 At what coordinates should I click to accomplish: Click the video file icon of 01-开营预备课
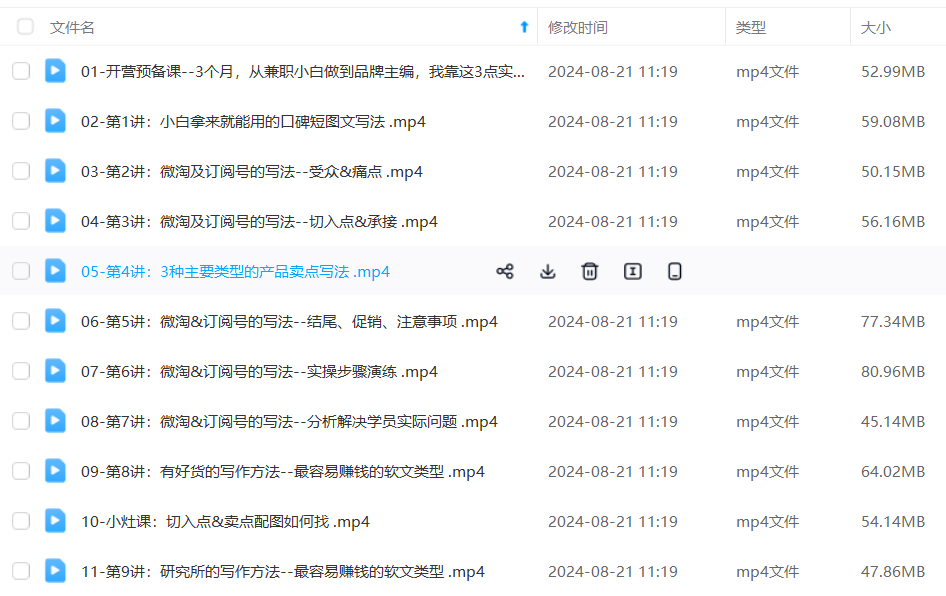tap(55, 71)
